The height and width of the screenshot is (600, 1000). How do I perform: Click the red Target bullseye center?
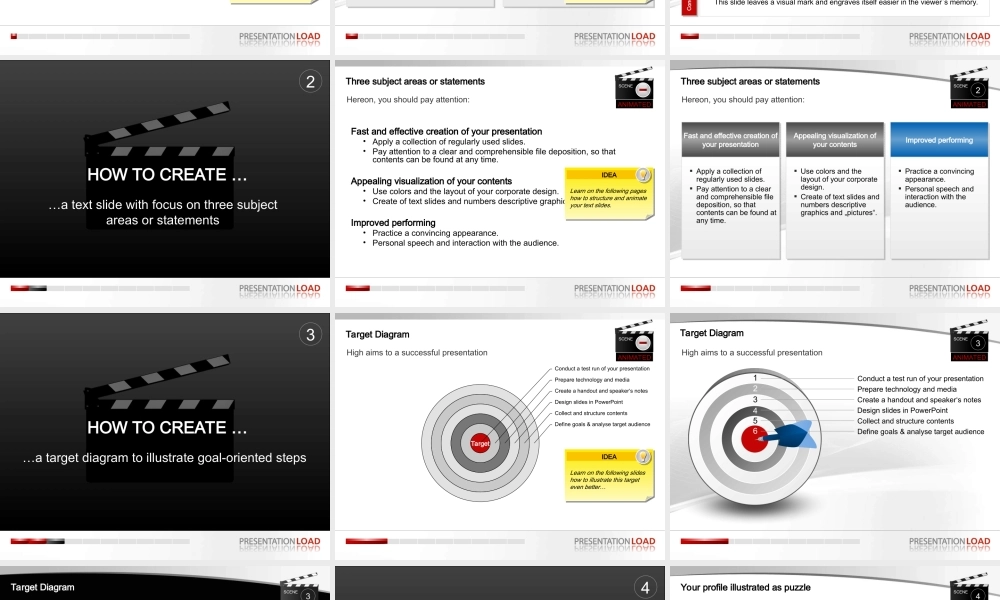(x=480, y=443)
